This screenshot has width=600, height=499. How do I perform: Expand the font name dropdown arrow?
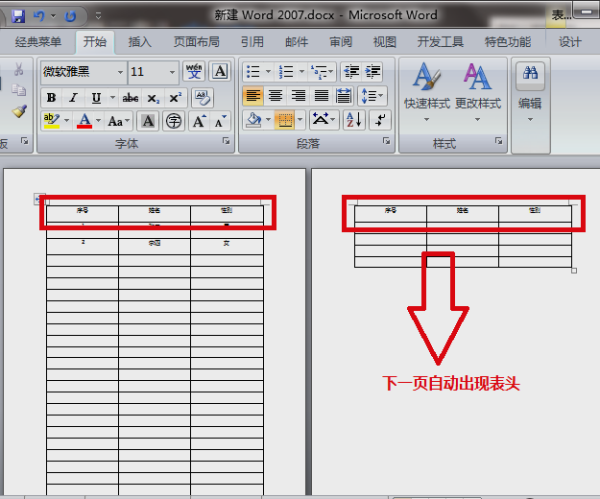click(x=120, y=72)
